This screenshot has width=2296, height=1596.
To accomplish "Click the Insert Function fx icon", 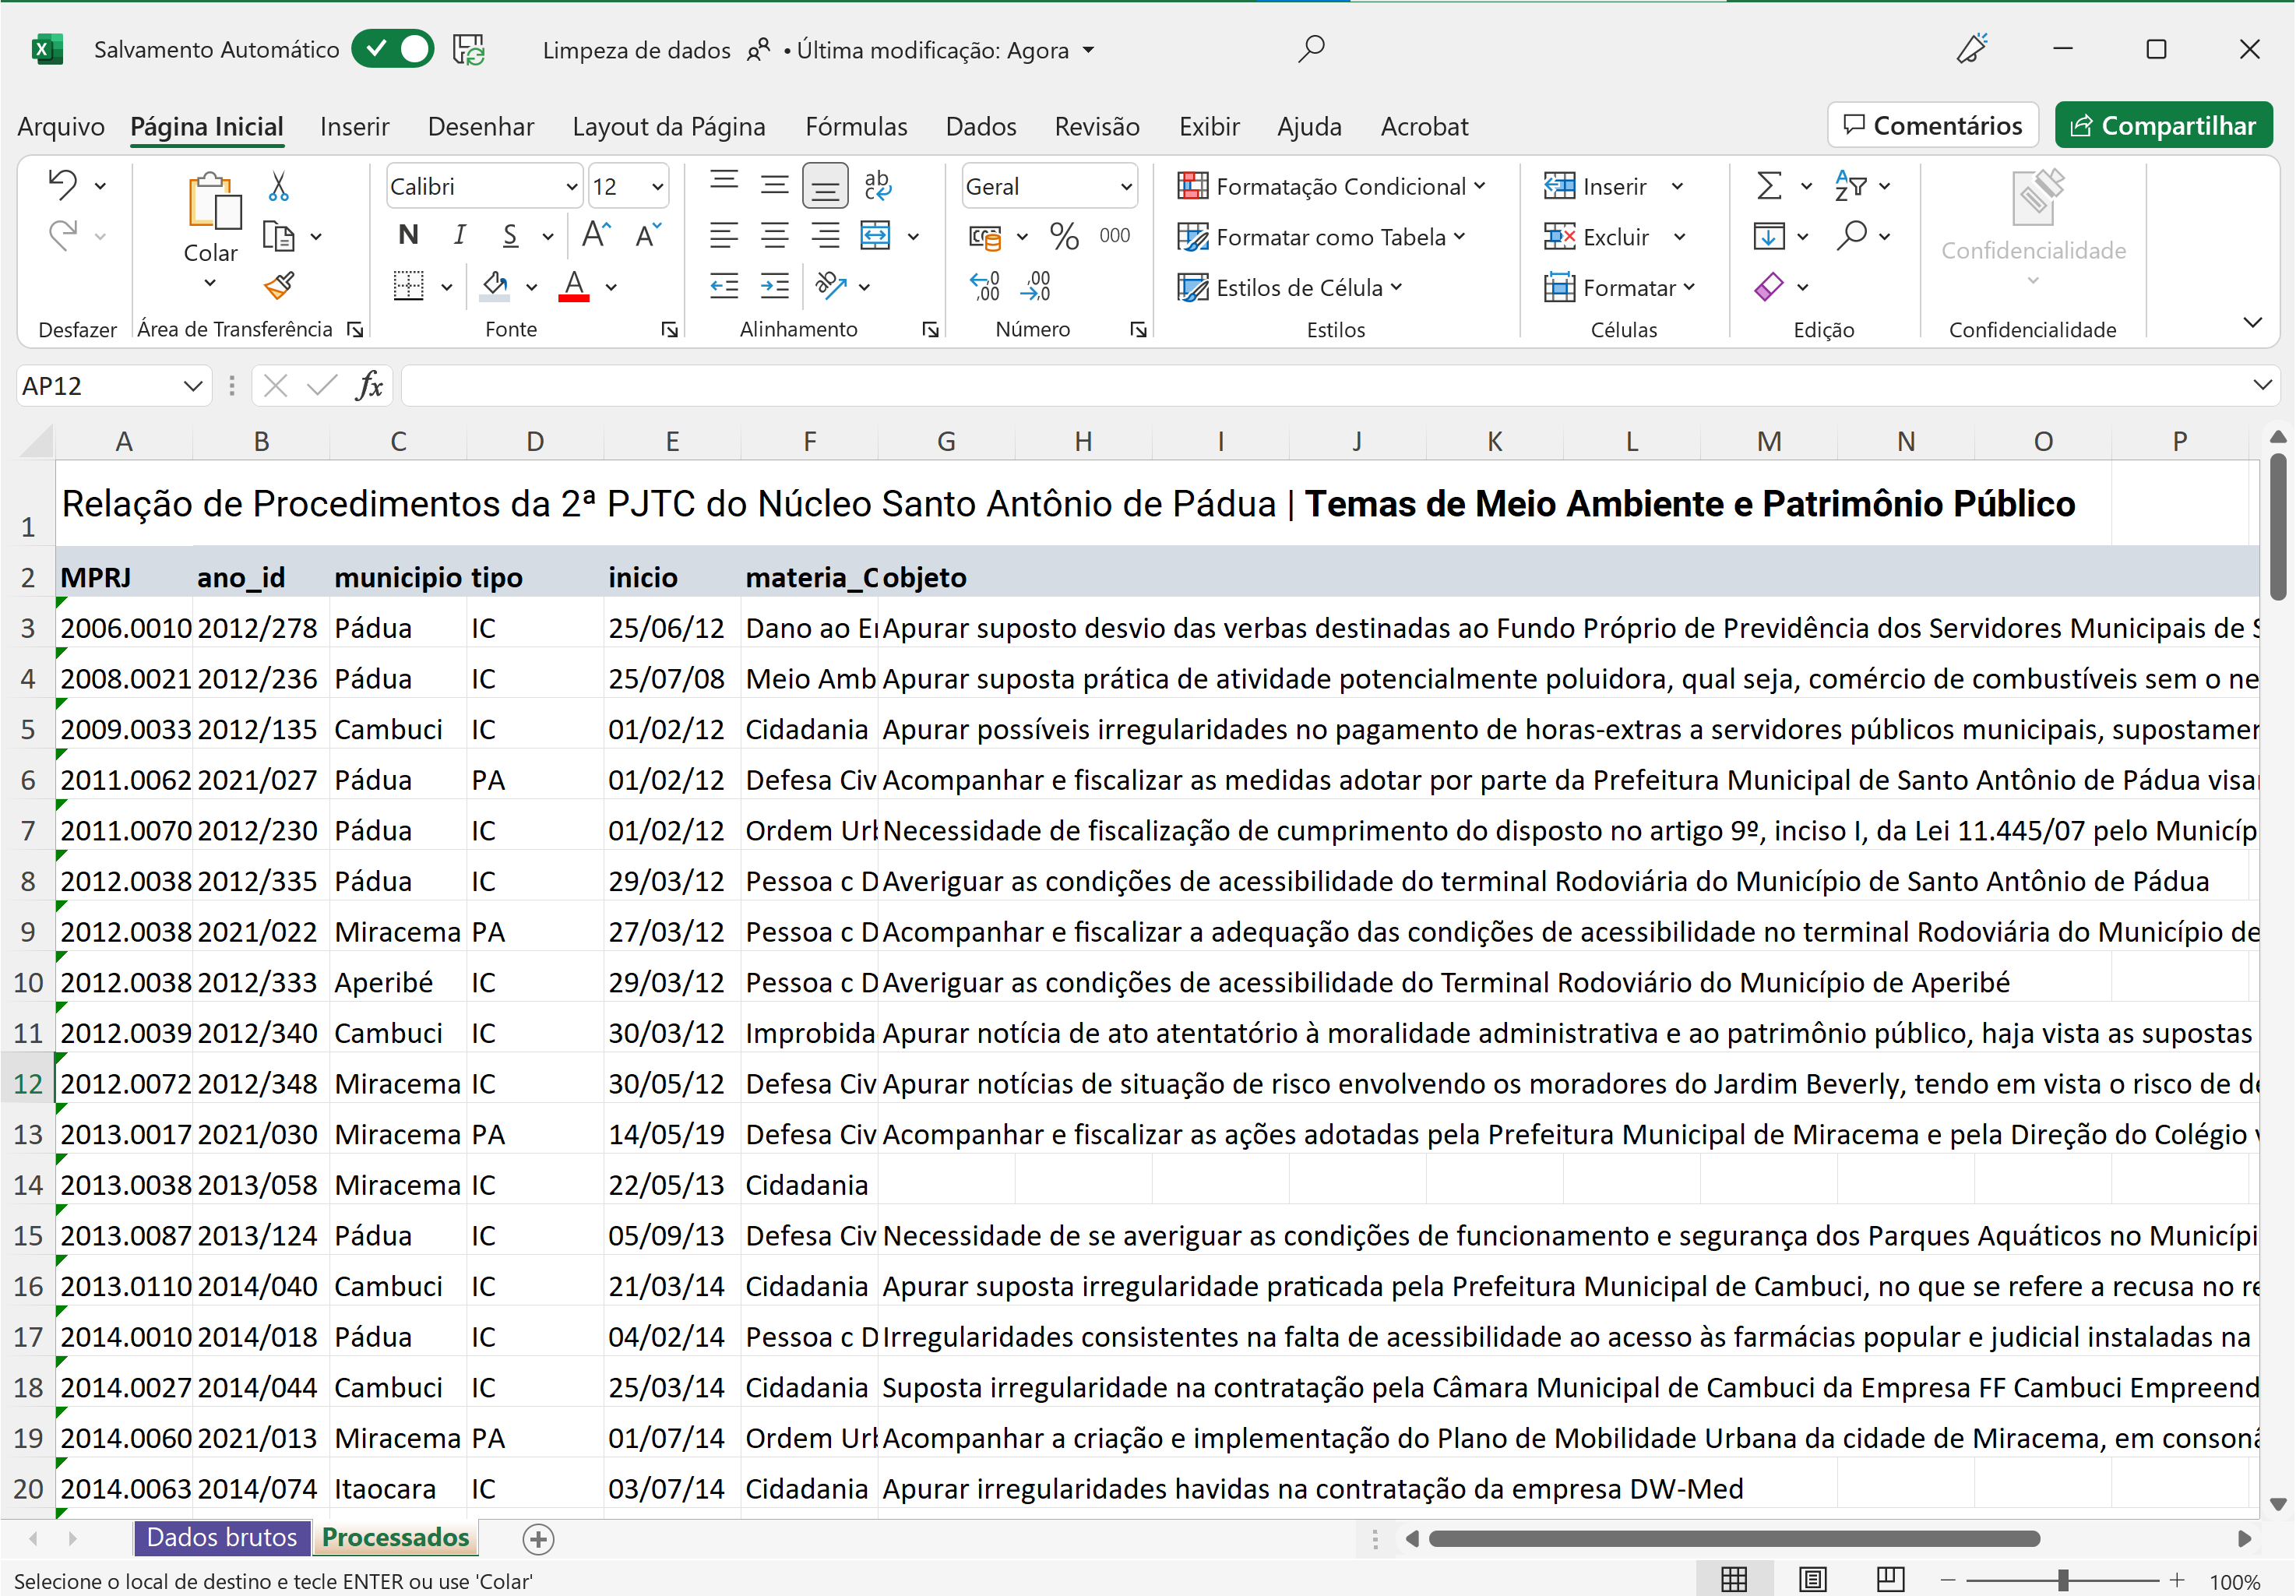I will (369, 386).
